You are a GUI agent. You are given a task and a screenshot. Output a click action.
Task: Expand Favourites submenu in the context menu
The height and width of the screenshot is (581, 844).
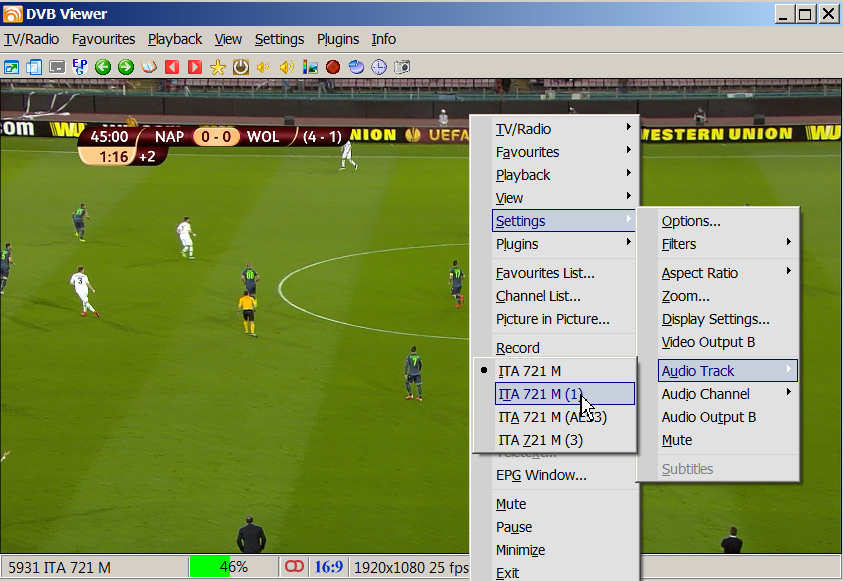point(564,152)
